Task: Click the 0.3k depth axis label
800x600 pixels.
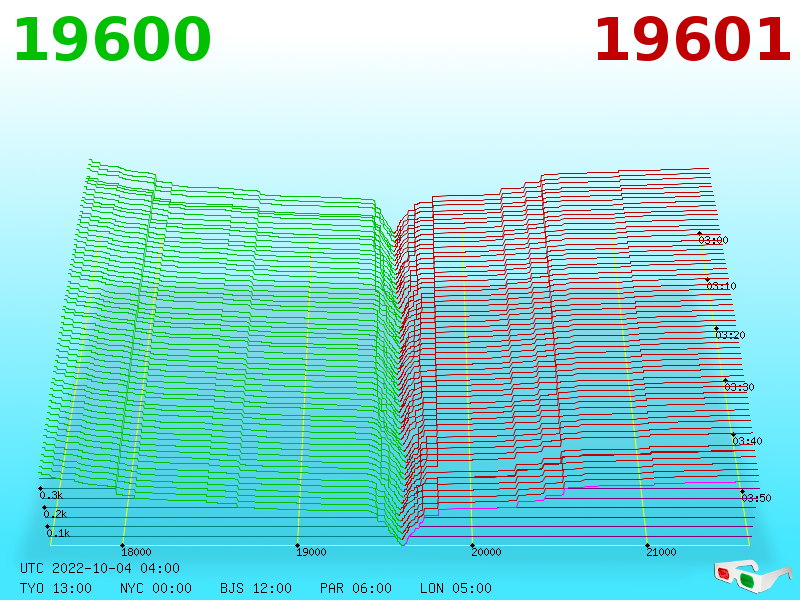Action: pyautogui.click(x=51, y=495)
